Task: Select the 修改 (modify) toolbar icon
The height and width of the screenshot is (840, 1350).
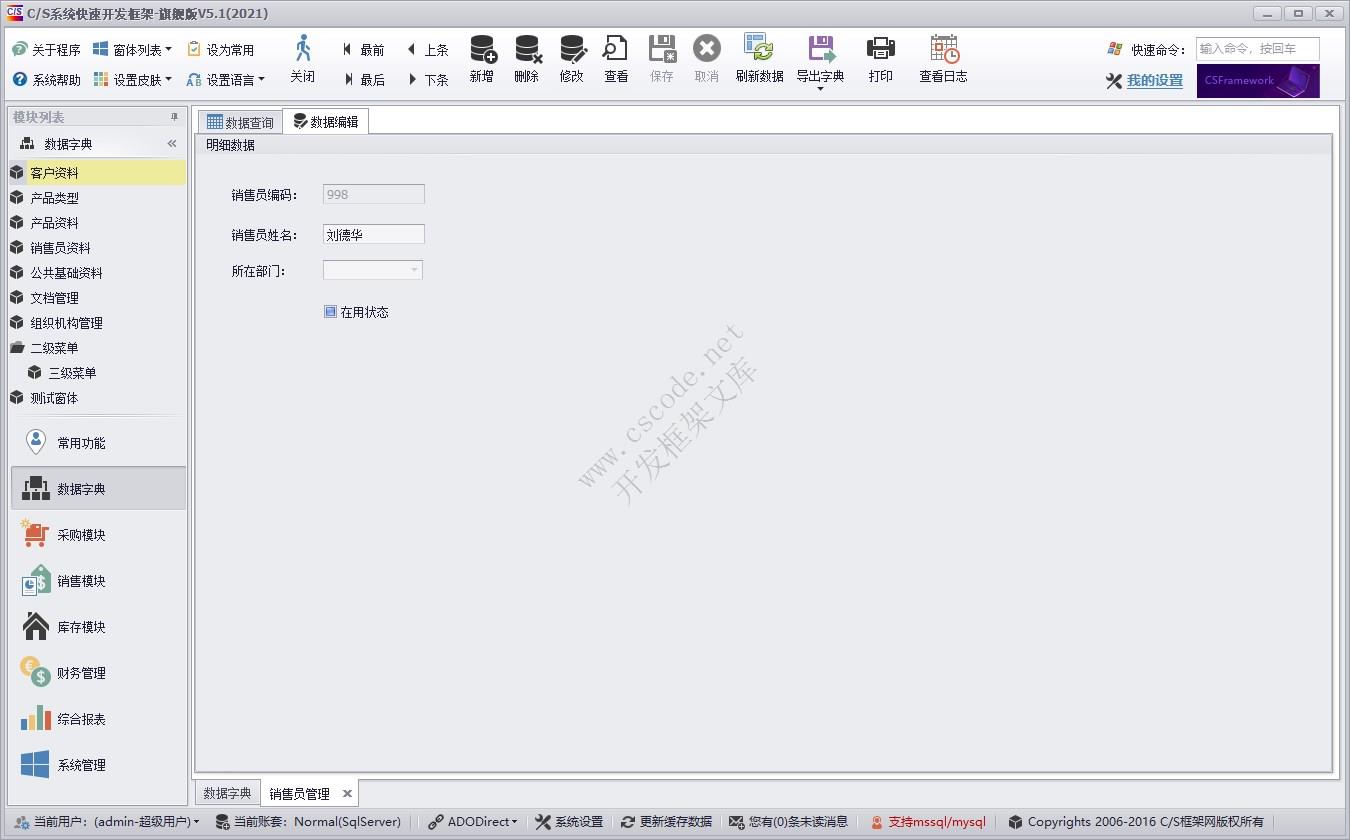Action: pyautogui.click(x=571, y=58)
